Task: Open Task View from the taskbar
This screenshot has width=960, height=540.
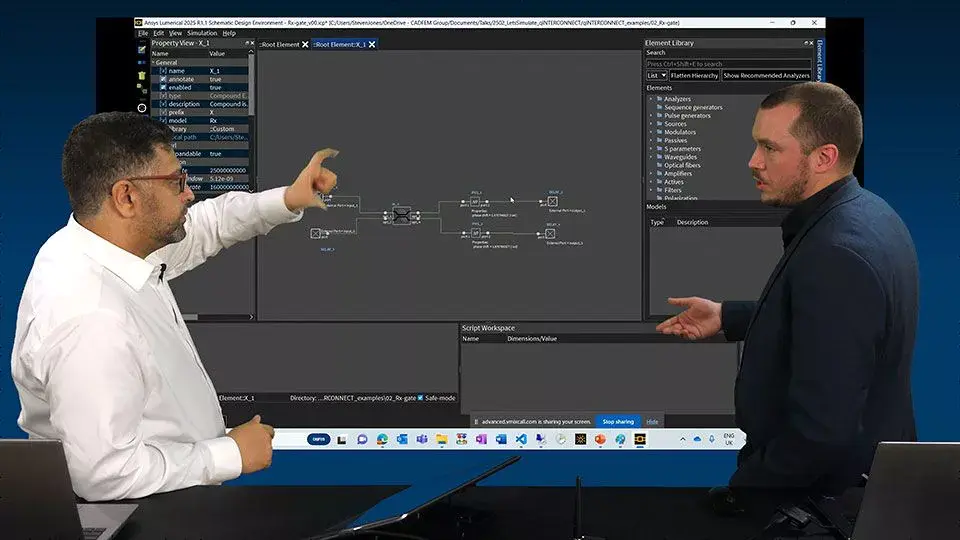Action: pyautogui.click(x=342, y=439)
